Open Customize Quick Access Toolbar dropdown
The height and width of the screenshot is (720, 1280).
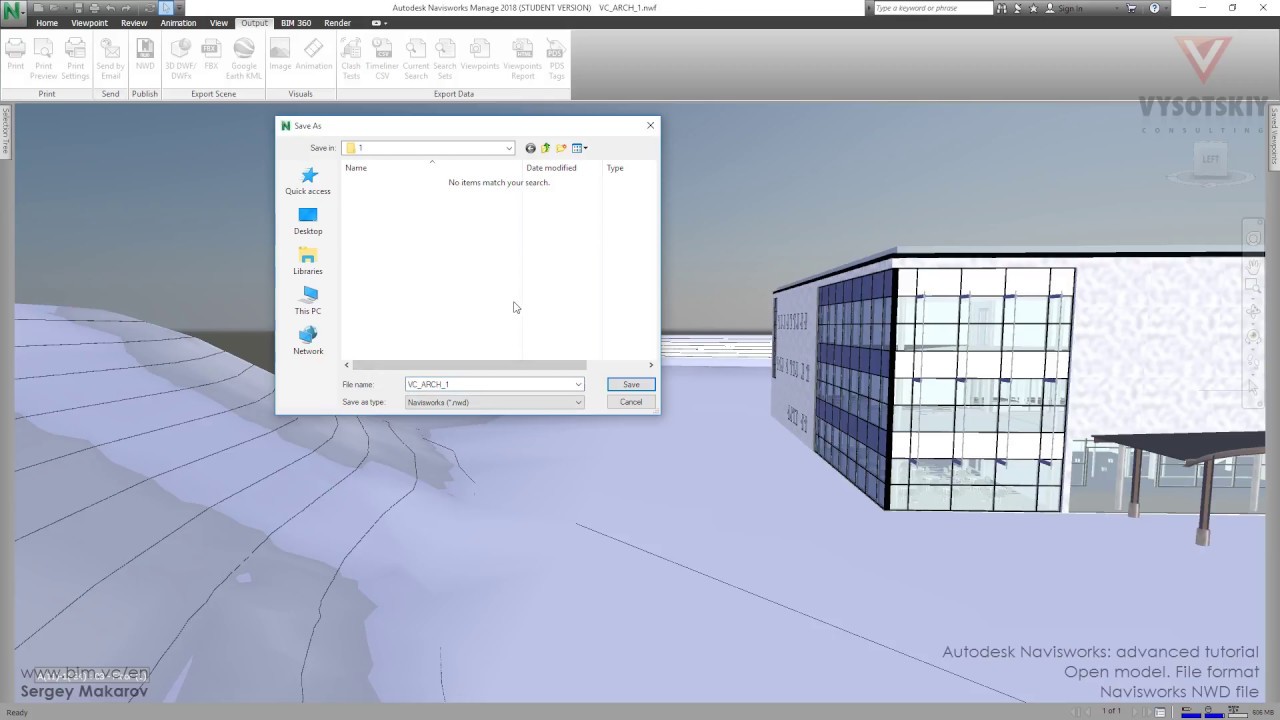tap(181, 8)
